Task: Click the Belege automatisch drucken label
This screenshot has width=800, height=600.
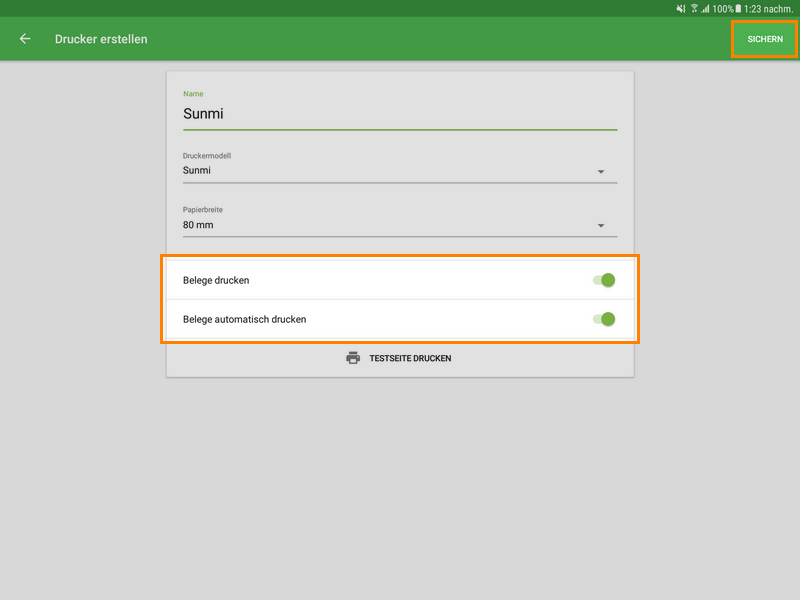Action: coord(244,320)
